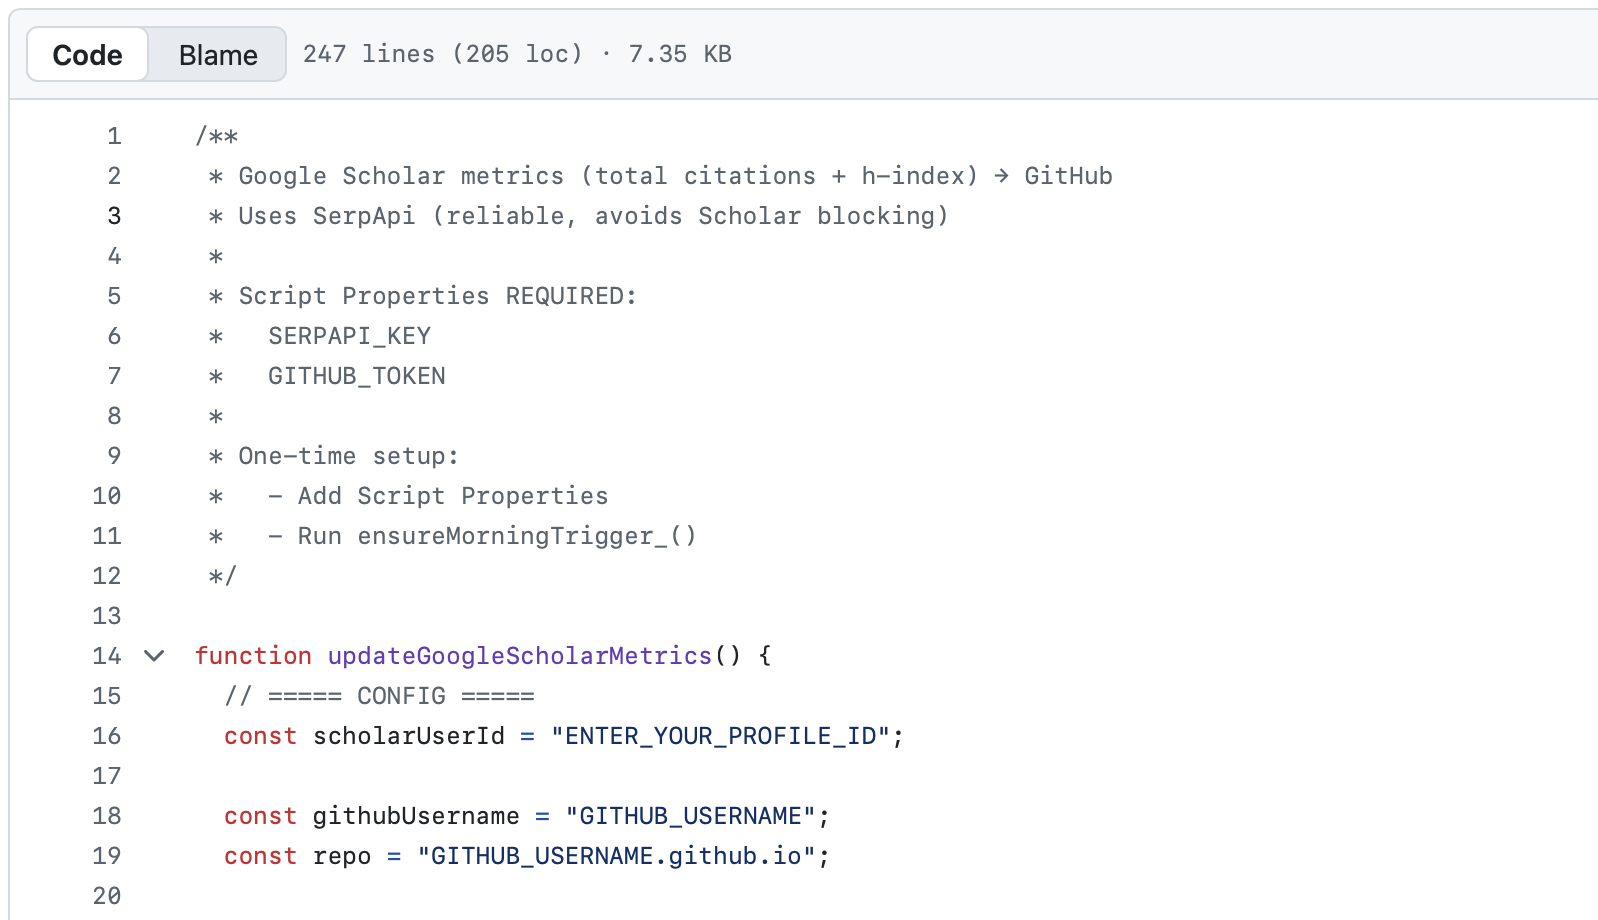Select line number 9 in the gutter

tap(115, 456)
